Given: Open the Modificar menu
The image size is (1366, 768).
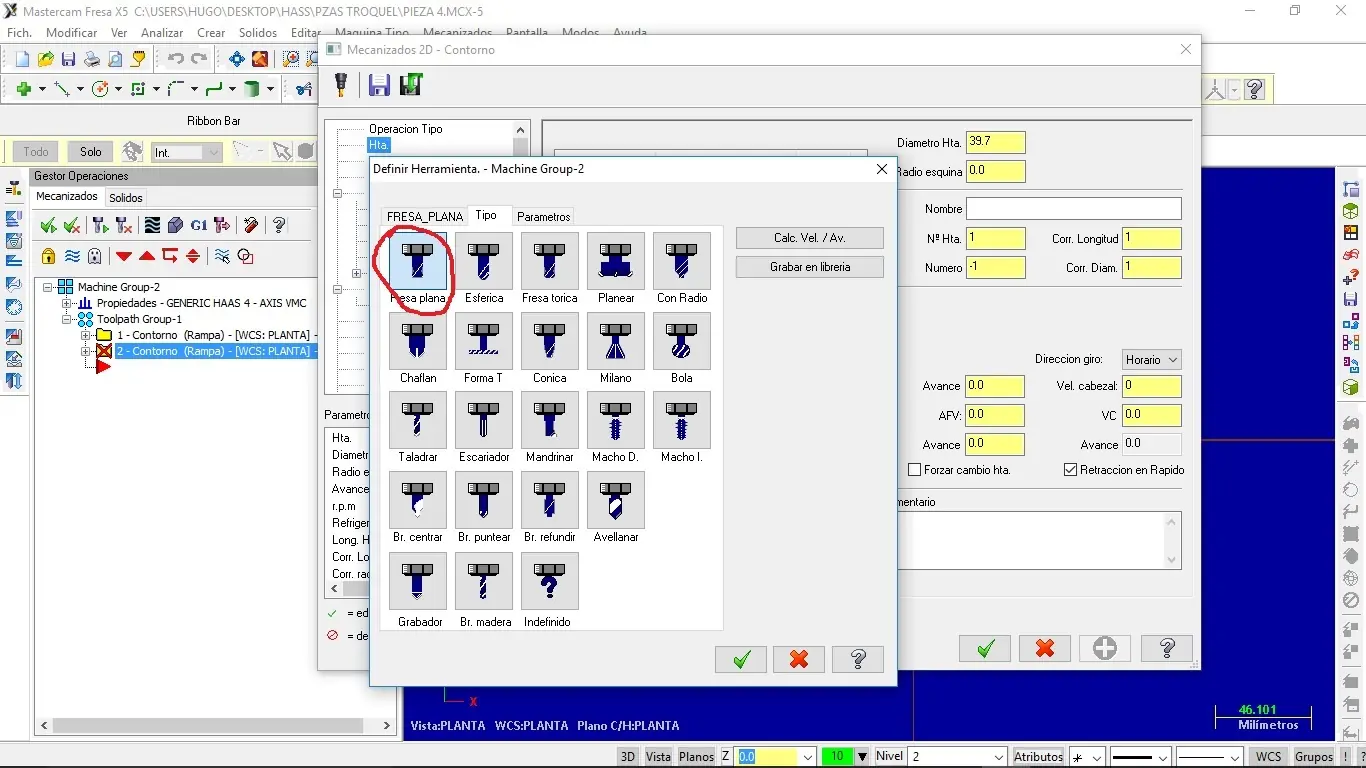Looking at the screenshot, I should [x=72, y=33].
